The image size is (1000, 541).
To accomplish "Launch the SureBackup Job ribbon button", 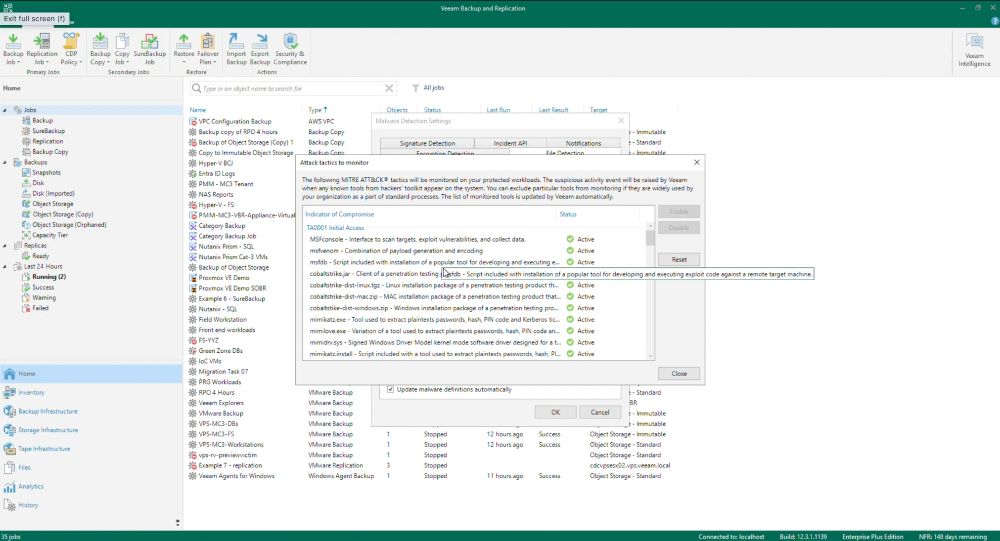I will (x=149, y=49).
